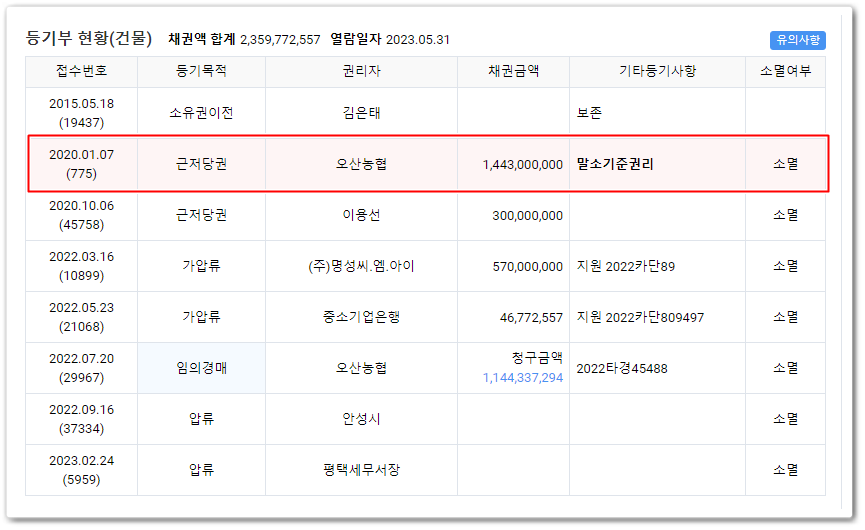Select the 2023.02.24 (5959) receipt cell
The image size is (865, 530).
click(x=82, y=470)
